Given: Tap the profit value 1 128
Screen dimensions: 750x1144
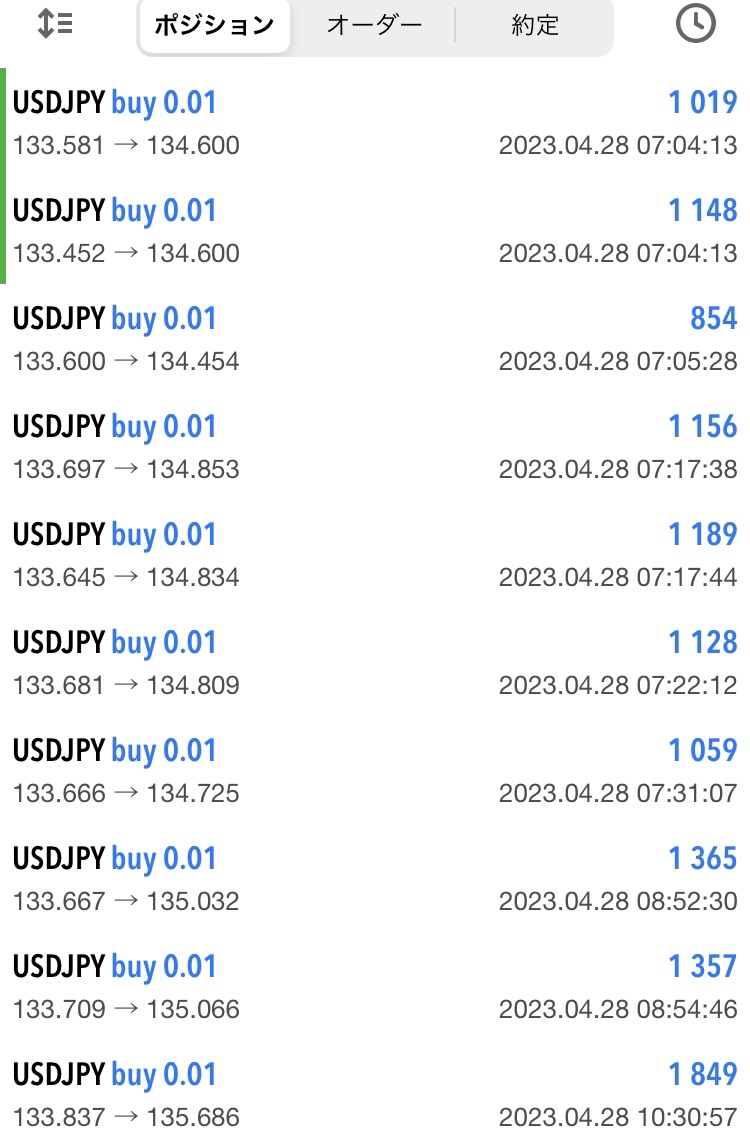Looking at the screenshot, I should pyautogui.click(x=703, y=642).
